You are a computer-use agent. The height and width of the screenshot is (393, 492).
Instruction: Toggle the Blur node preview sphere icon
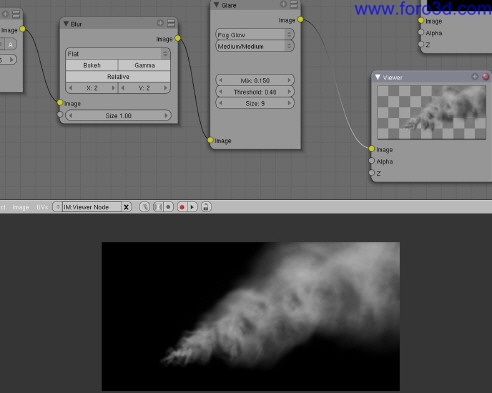(x=160, y=23)
